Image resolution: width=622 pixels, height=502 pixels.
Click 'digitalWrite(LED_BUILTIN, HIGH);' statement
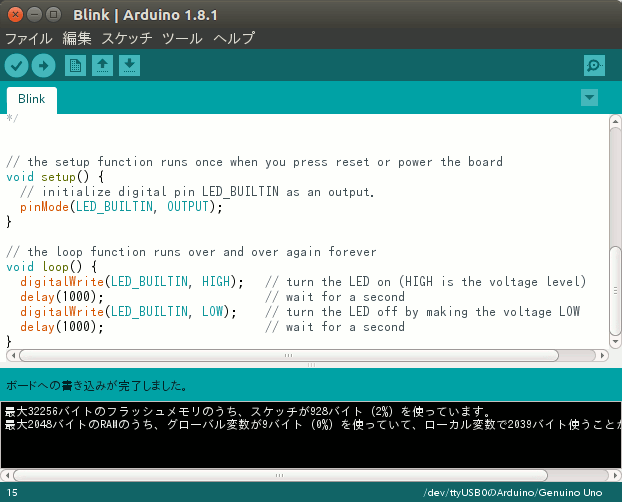[132, 281]
